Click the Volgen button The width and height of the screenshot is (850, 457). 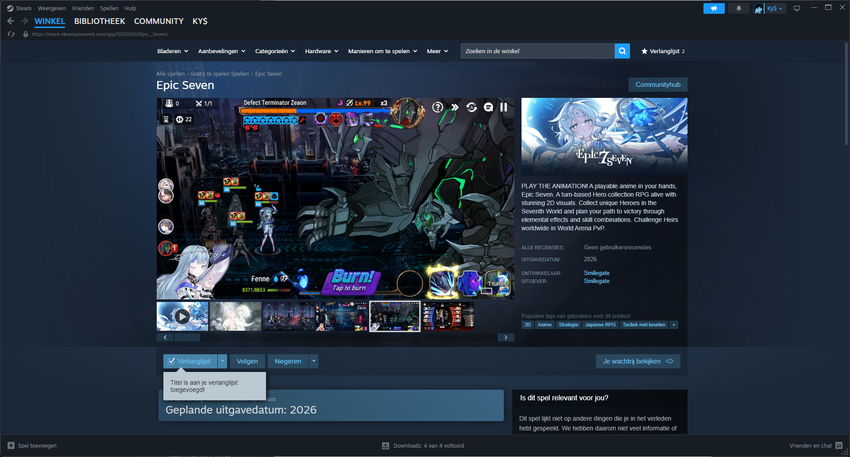pos(247,361)
